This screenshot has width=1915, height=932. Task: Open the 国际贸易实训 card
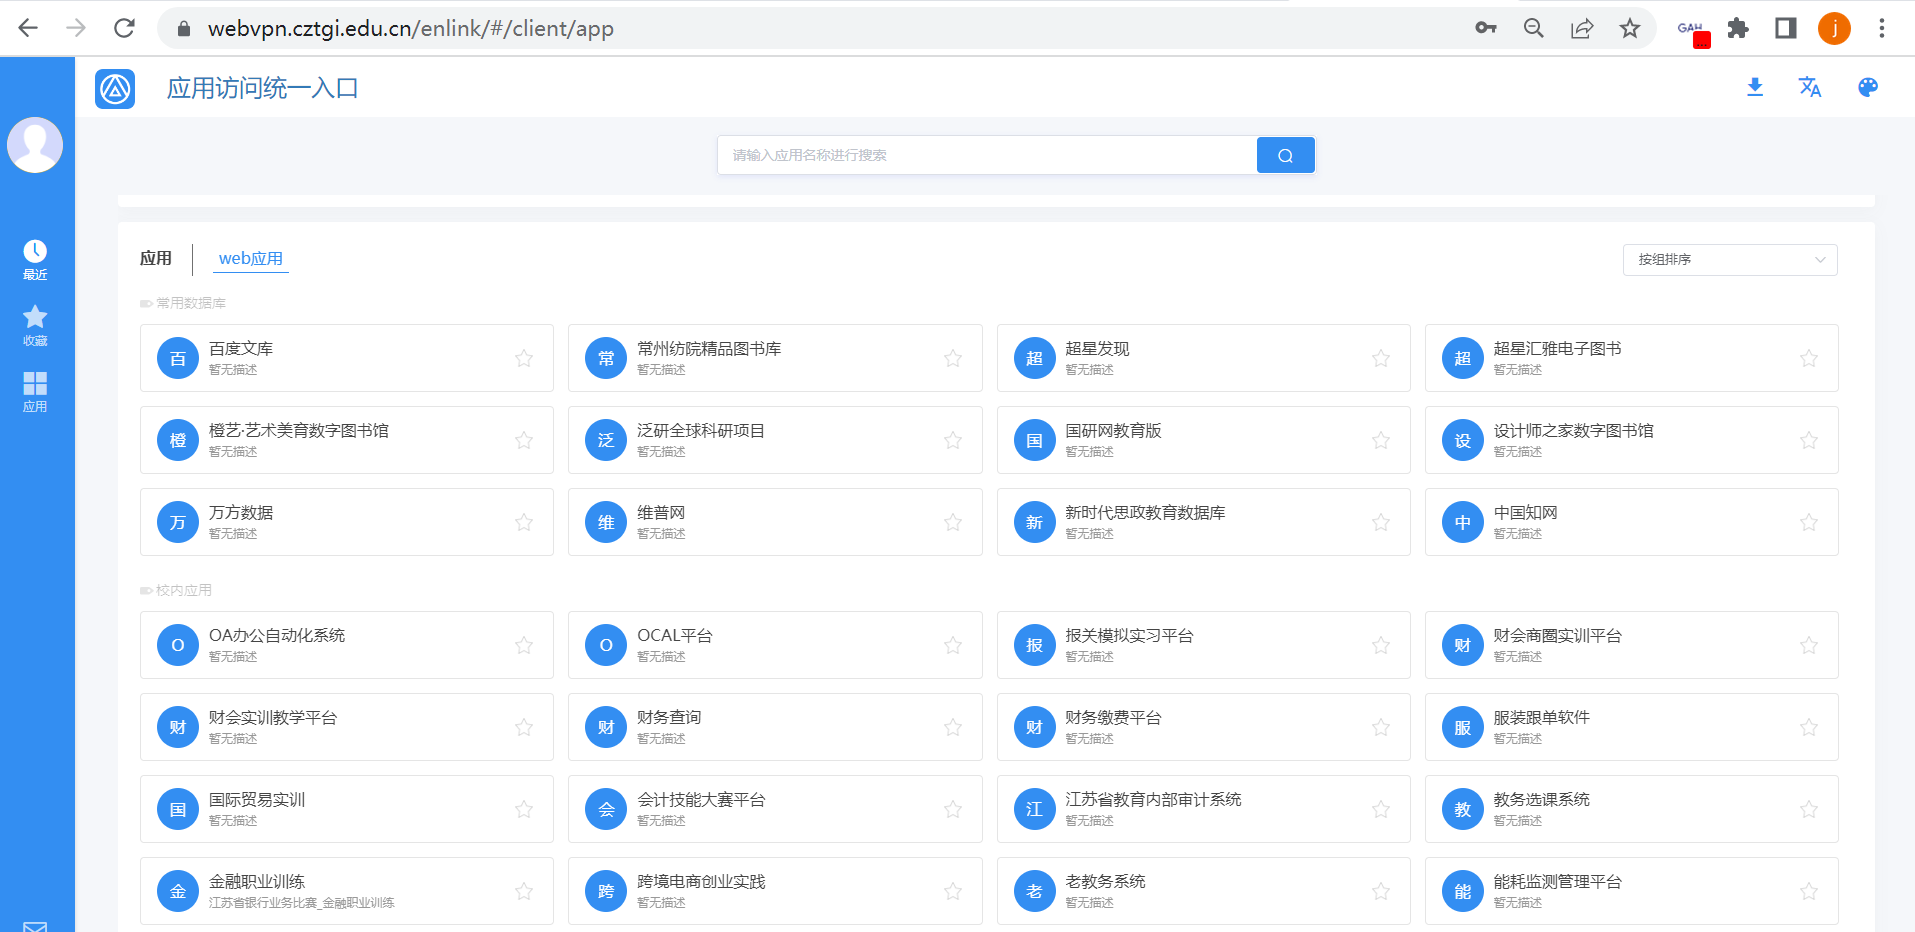coord(347,809)
